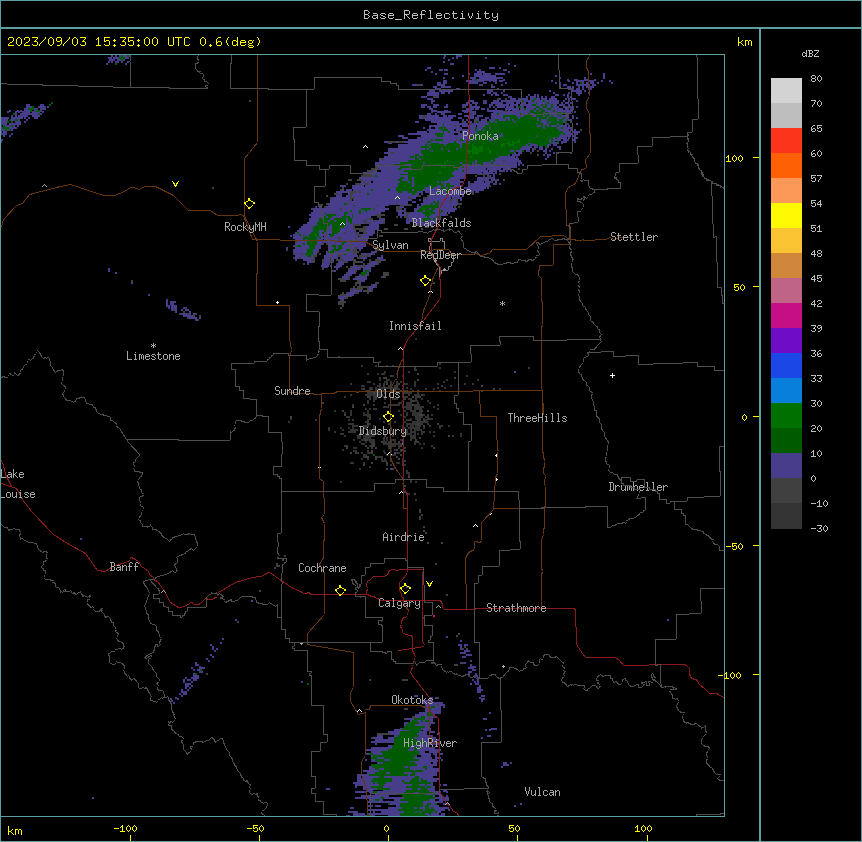Click the 80 value in the dBZ legend
The height and width of the screenshot is (842, 862).
click(816, 79)
